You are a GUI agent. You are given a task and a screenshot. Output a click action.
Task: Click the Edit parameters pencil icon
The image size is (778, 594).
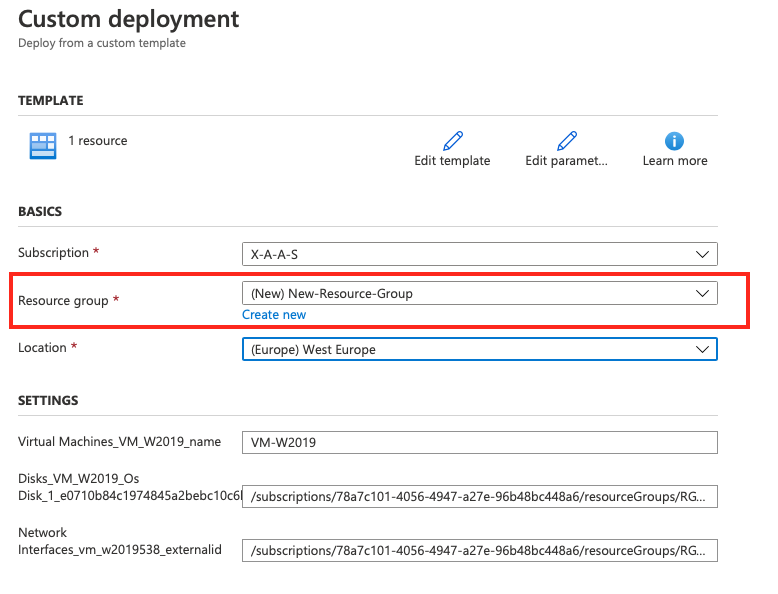click(x=567, y=140)
